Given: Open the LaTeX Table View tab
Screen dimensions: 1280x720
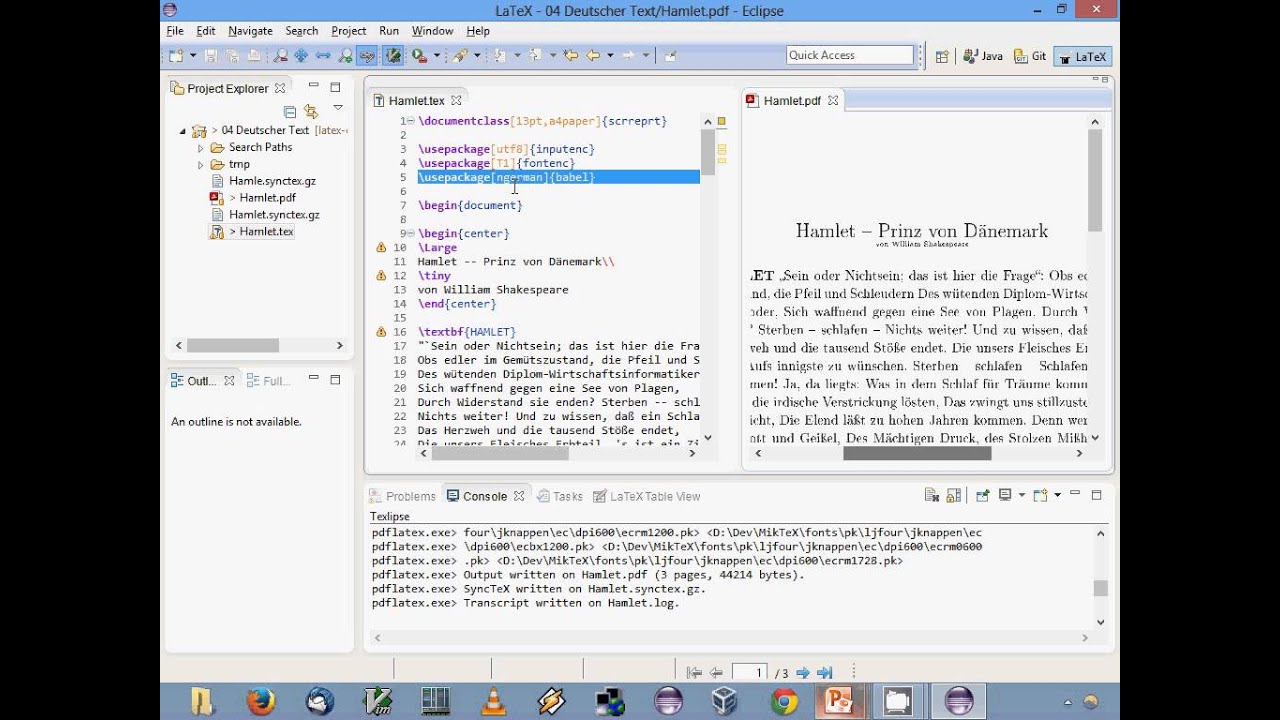Looking at the screenshot, I should tap(647, 496).
